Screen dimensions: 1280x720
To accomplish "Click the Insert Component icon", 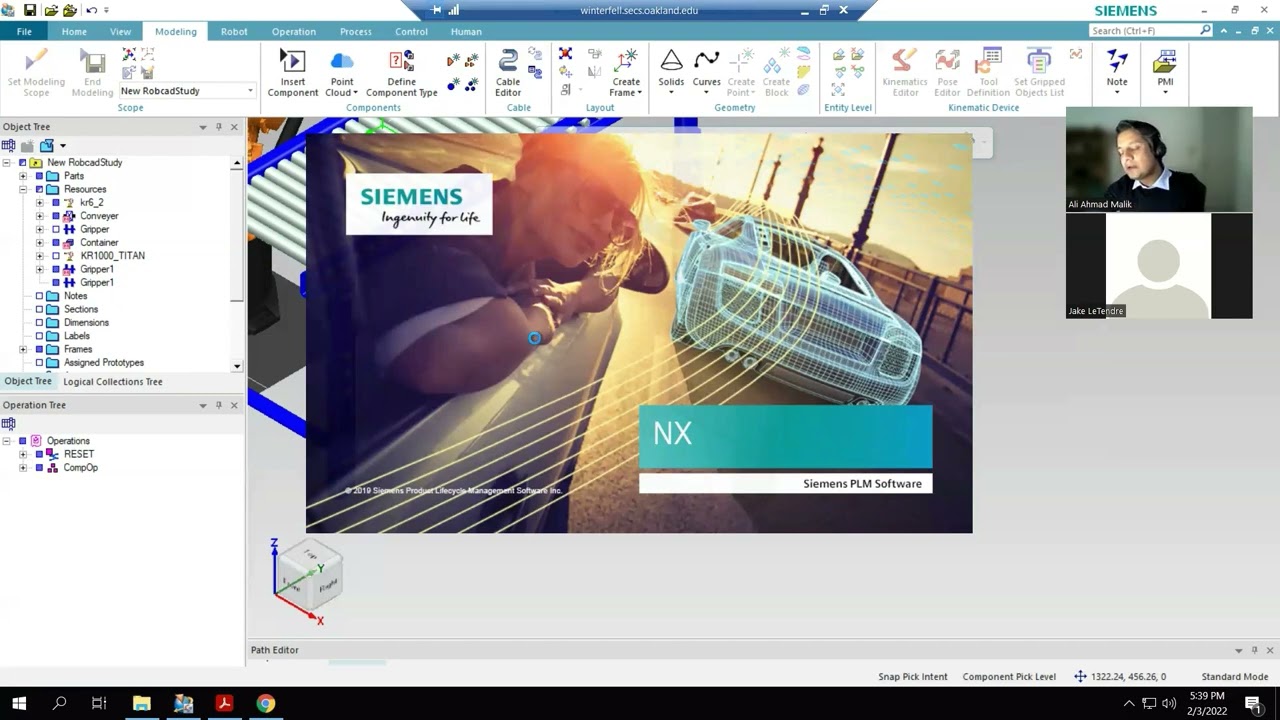I will (292, 72).
